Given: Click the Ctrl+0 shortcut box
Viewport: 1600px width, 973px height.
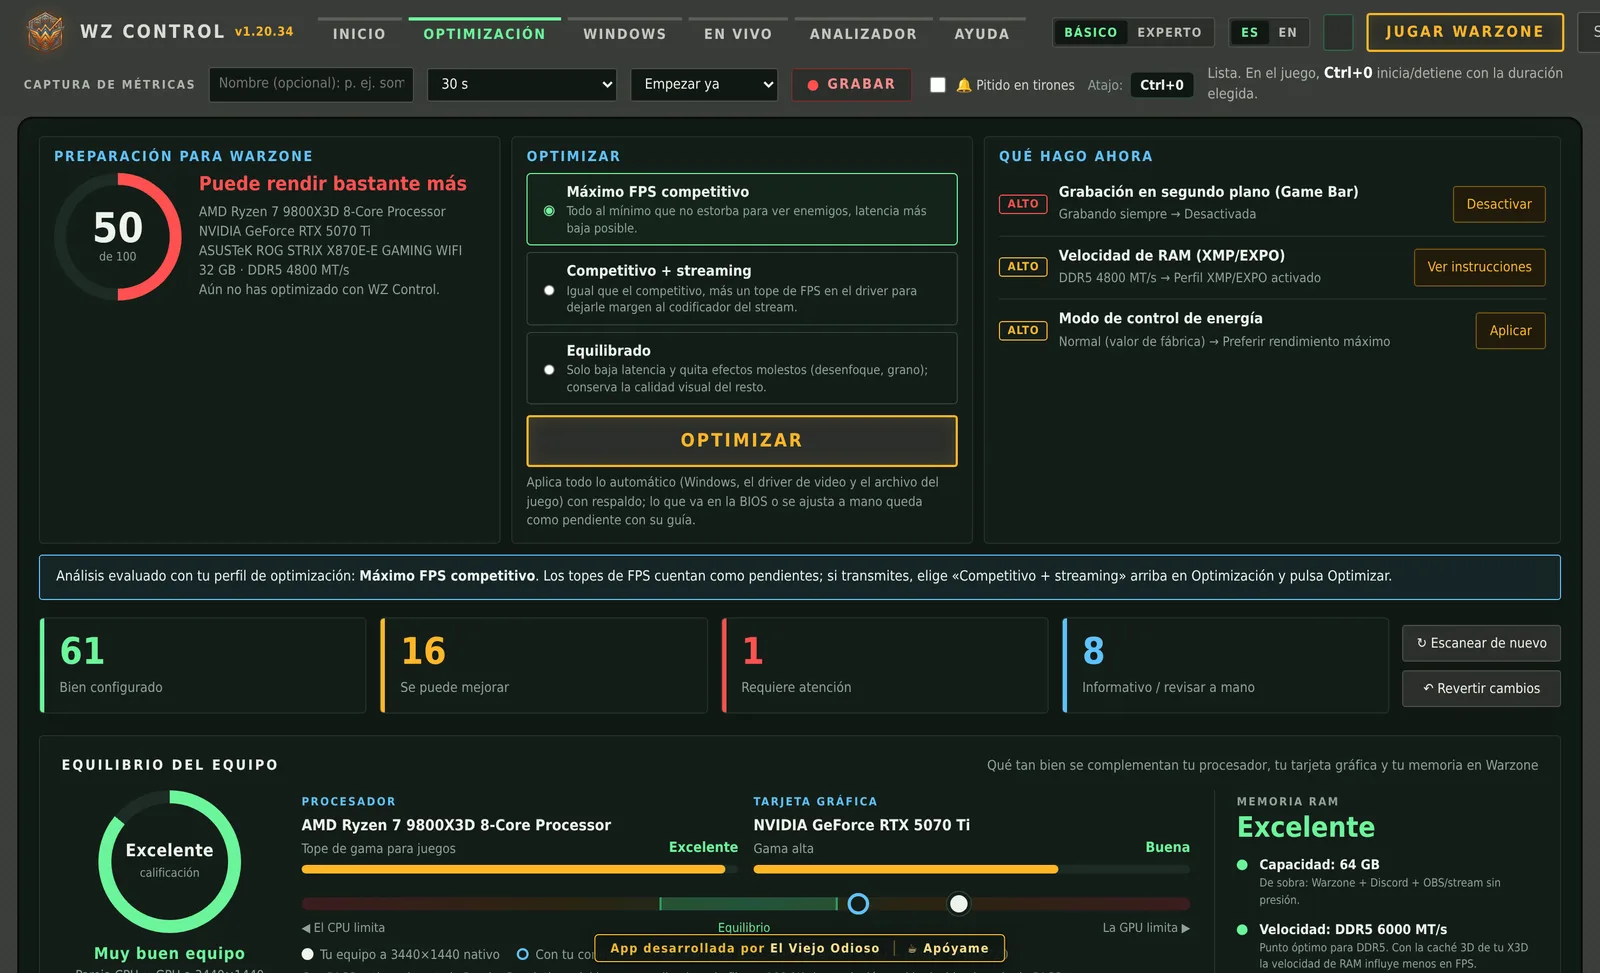Looking at the screenshot, I should click(x=1162, y=85).
